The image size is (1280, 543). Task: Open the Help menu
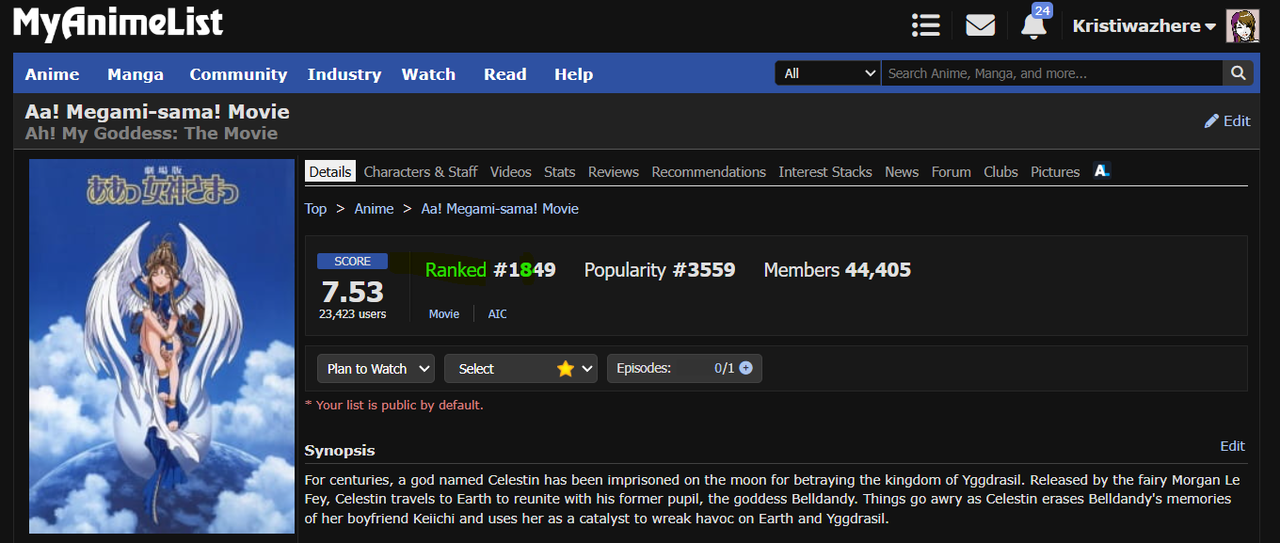[574, 74]
